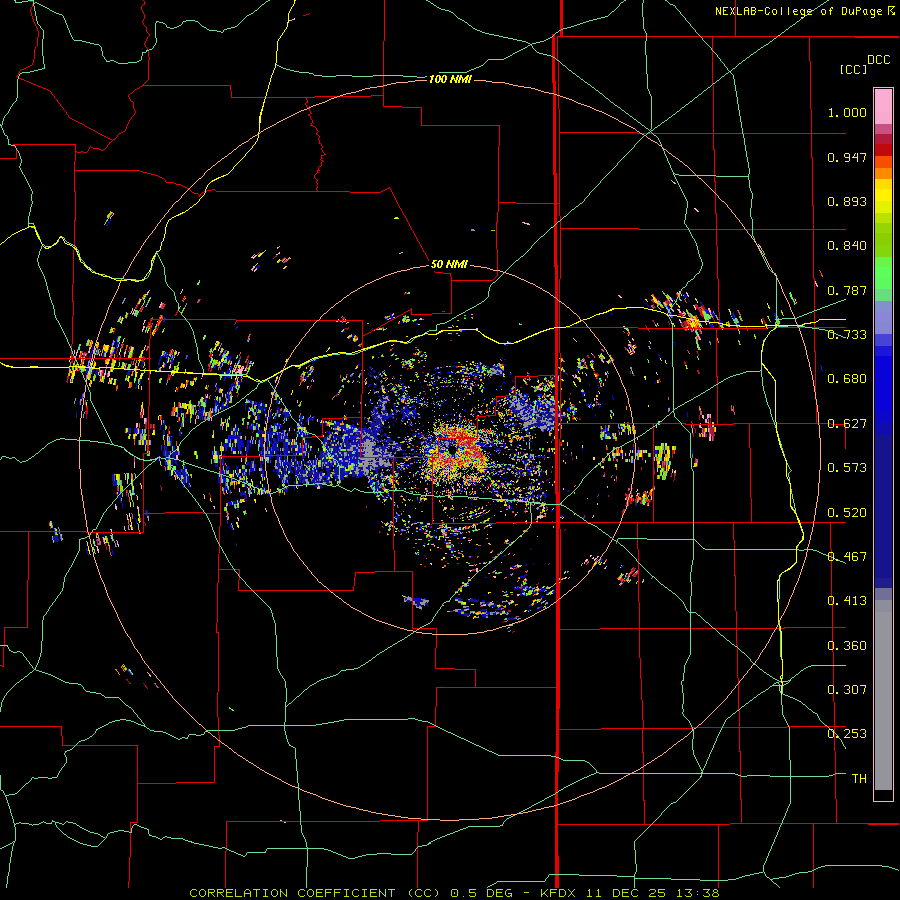Viewport: 900px width, 900px height.
Task: Select the 1.000 value on the color scale
Action: pos(847,112)
